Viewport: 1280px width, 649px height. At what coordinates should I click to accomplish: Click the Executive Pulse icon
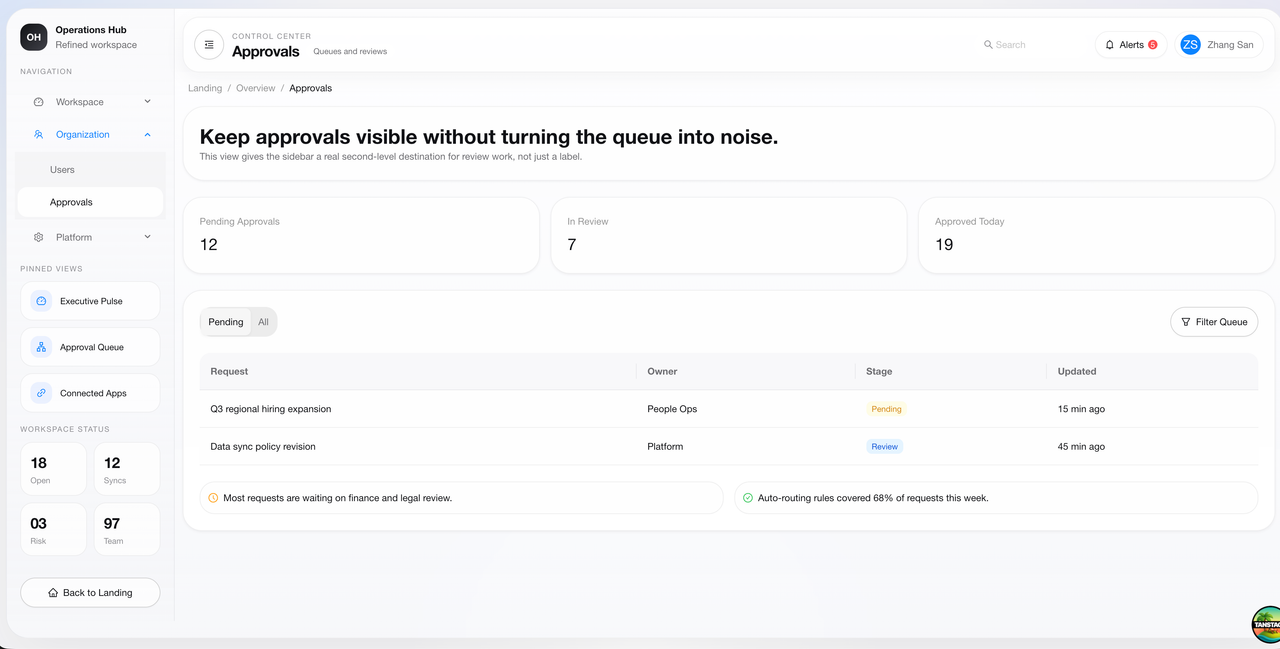click(x=41, y=301)
